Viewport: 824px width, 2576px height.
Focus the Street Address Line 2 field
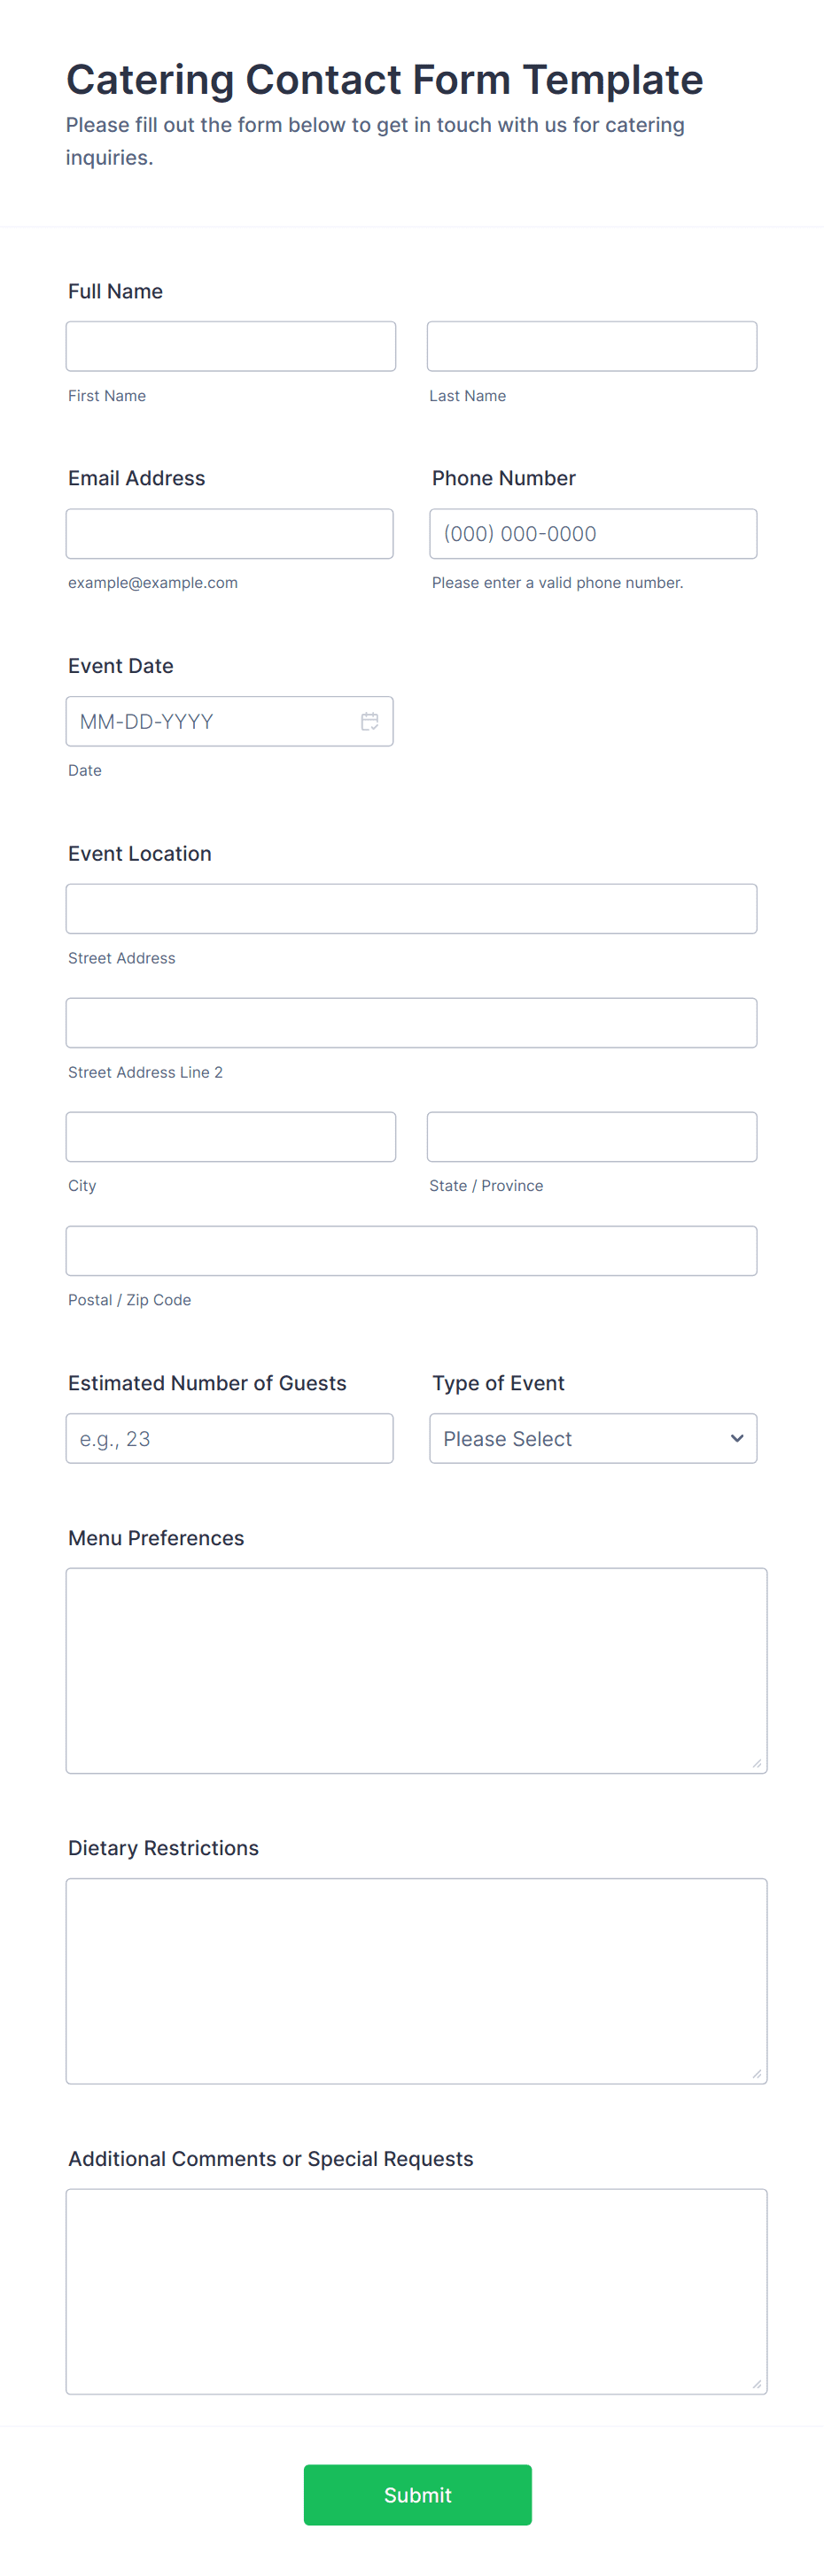[x=410, y=1022]
